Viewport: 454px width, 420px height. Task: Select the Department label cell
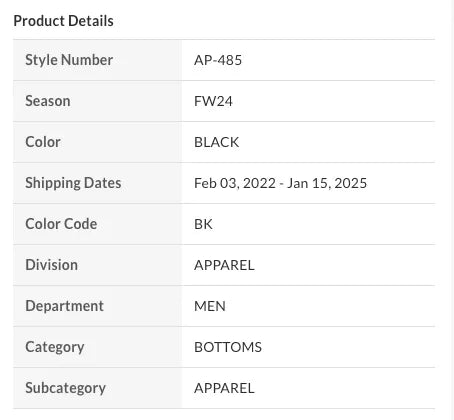[97, 306]
